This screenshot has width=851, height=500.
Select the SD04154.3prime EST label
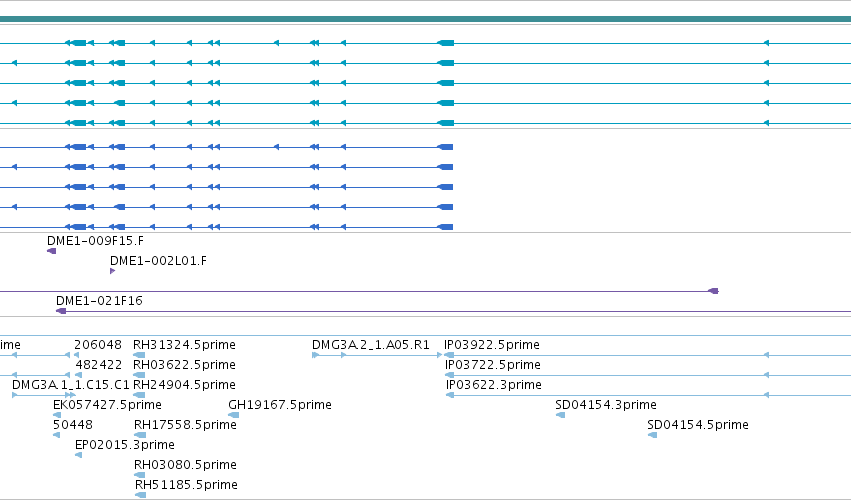point(606,405)
